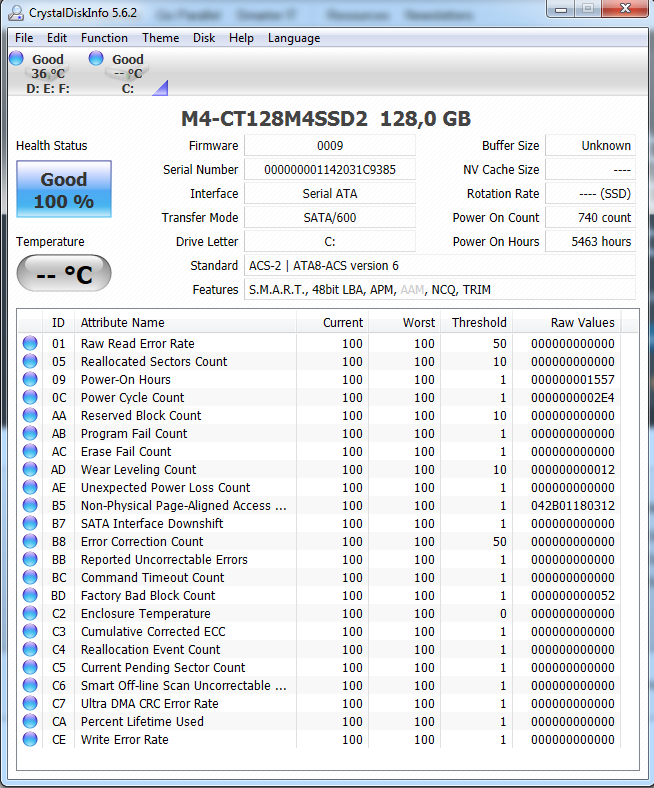
Task: Click status orb of Non-Physical Page-Aligned Access
Action: (30, 505)
